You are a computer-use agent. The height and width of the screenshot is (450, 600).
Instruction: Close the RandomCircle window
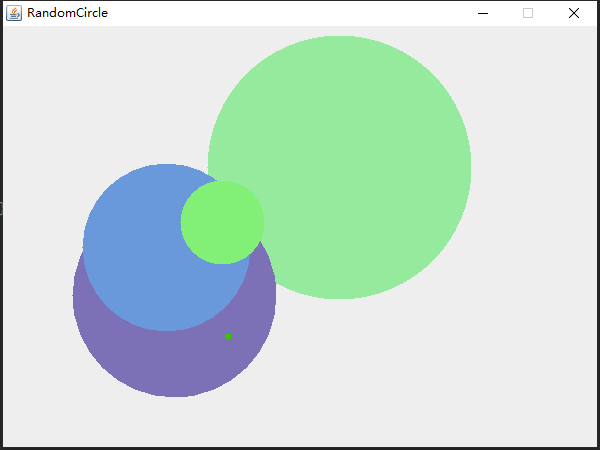point(574,13)
